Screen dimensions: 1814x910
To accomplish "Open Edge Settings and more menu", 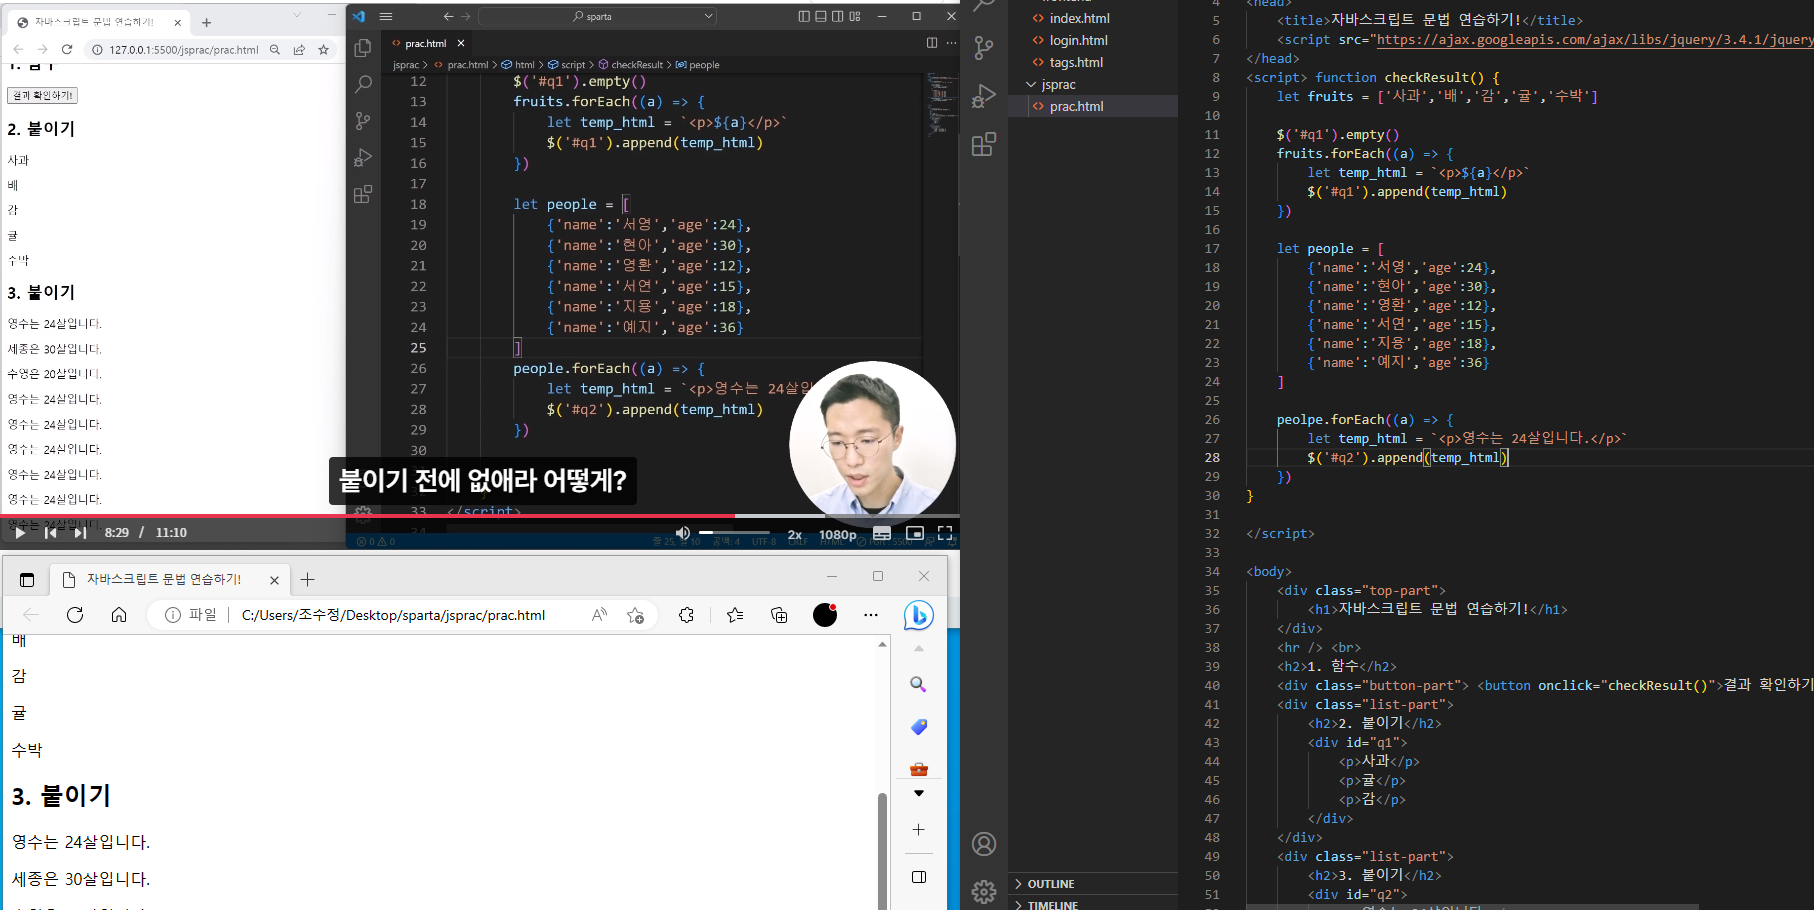I will (871, 615).
